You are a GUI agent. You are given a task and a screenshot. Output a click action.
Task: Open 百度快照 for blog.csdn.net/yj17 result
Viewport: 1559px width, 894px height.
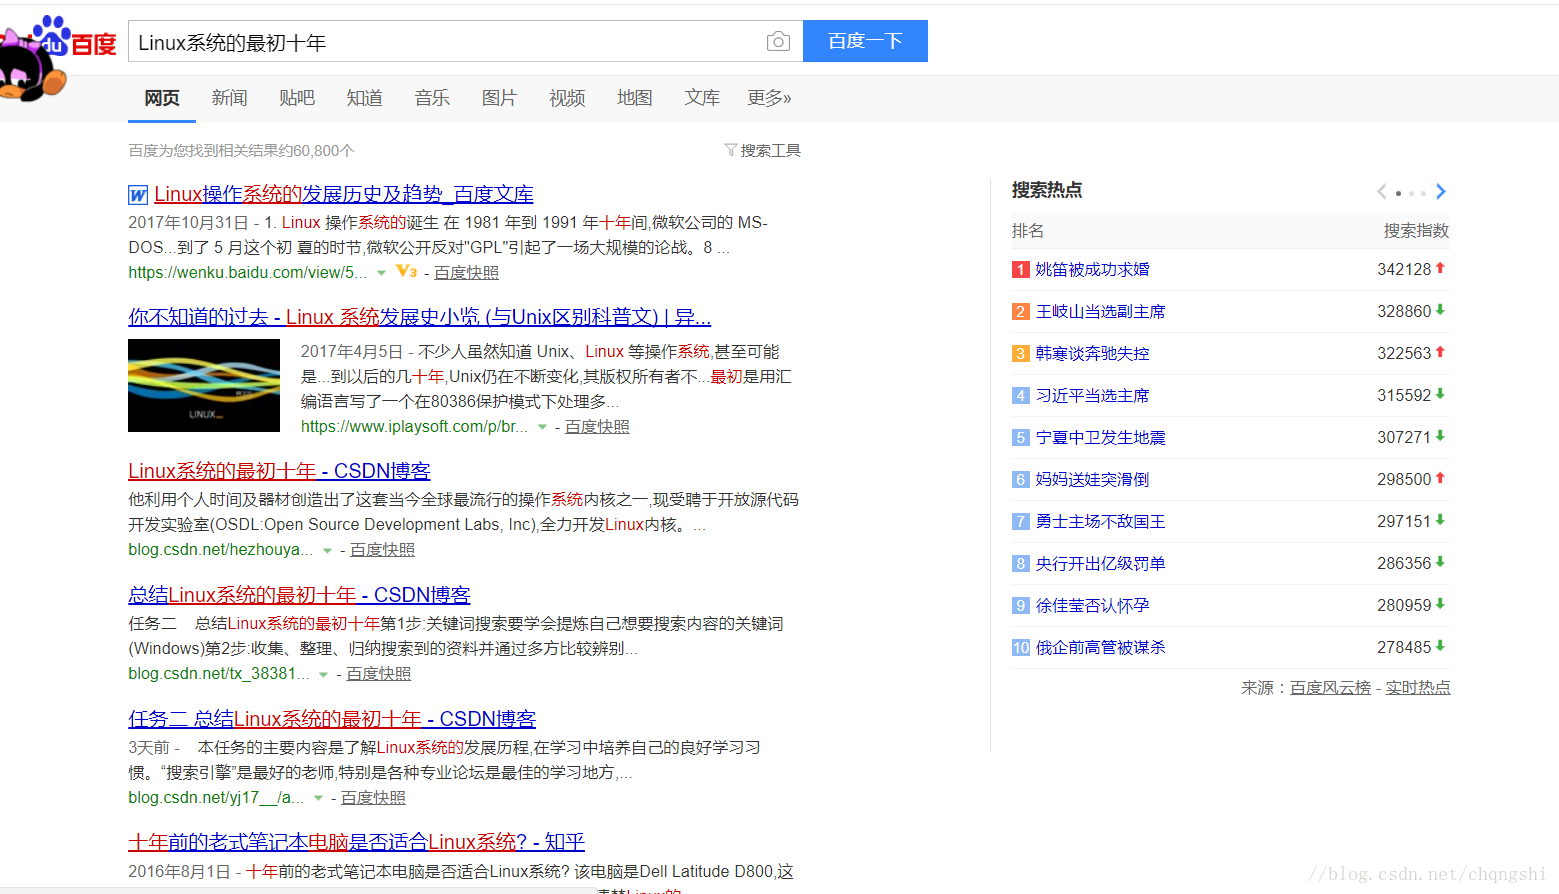[x=373, y=797]
